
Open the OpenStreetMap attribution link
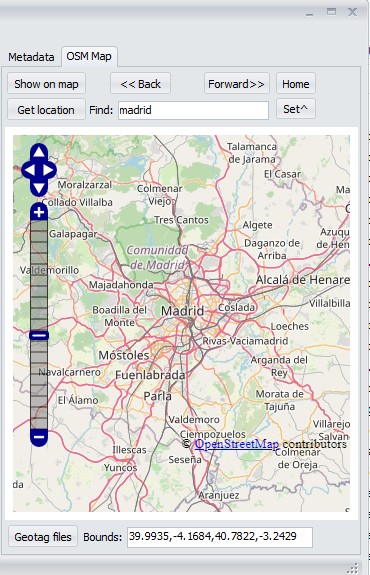[237, 444]
